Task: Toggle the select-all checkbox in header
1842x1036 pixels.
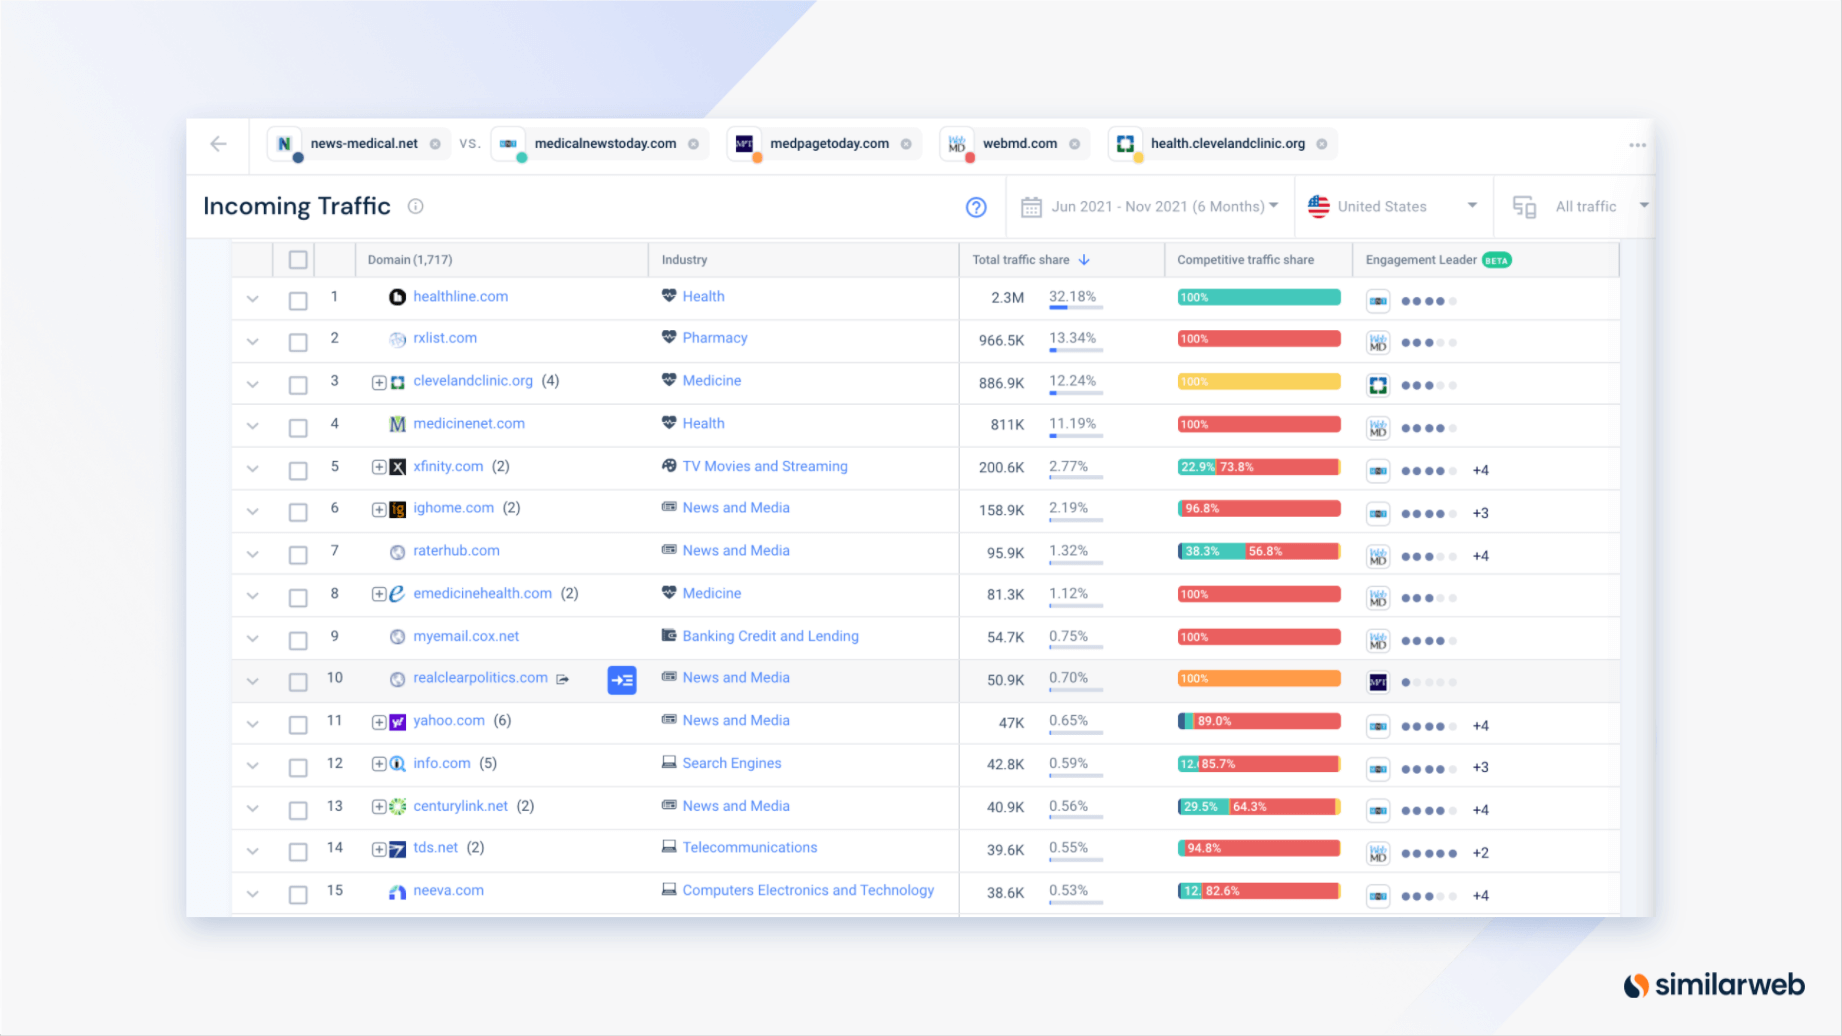Action: tap(298, 260)
